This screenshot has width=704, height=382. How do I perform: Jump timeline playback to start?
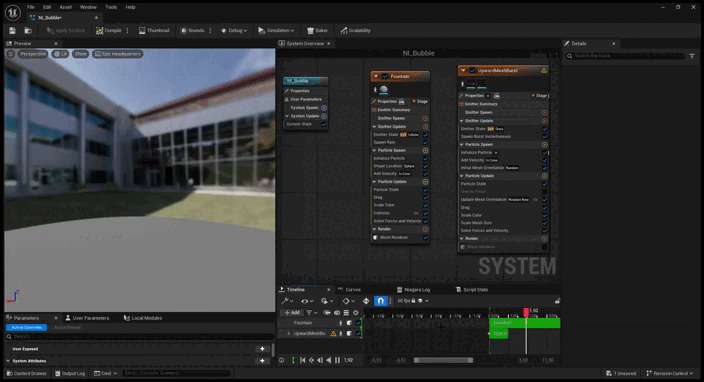click(x=303, y=360)
